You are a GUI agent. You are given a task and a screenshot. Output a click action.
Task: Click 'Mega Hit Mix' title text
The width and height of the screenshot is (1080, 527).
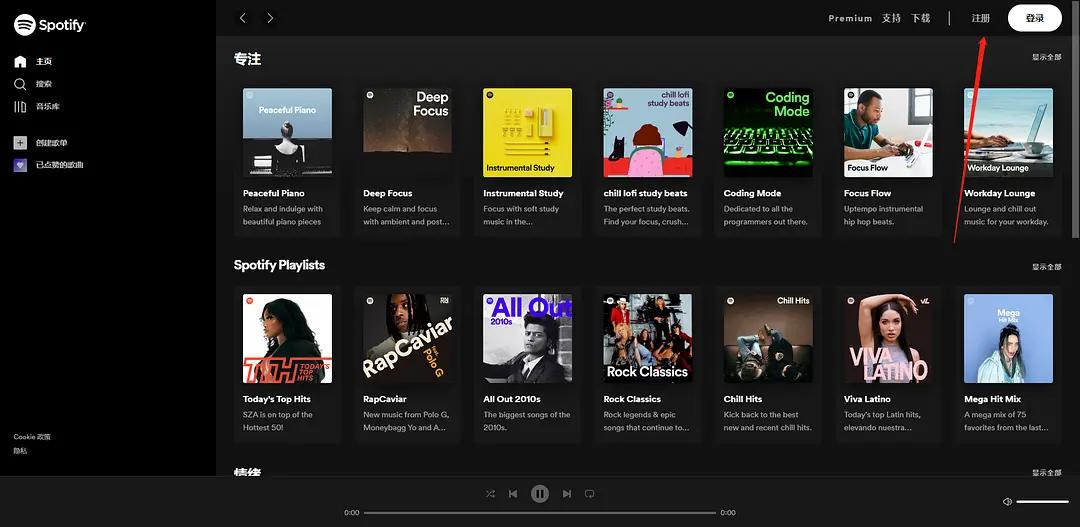pyautogui.click(x=993, y=399)
